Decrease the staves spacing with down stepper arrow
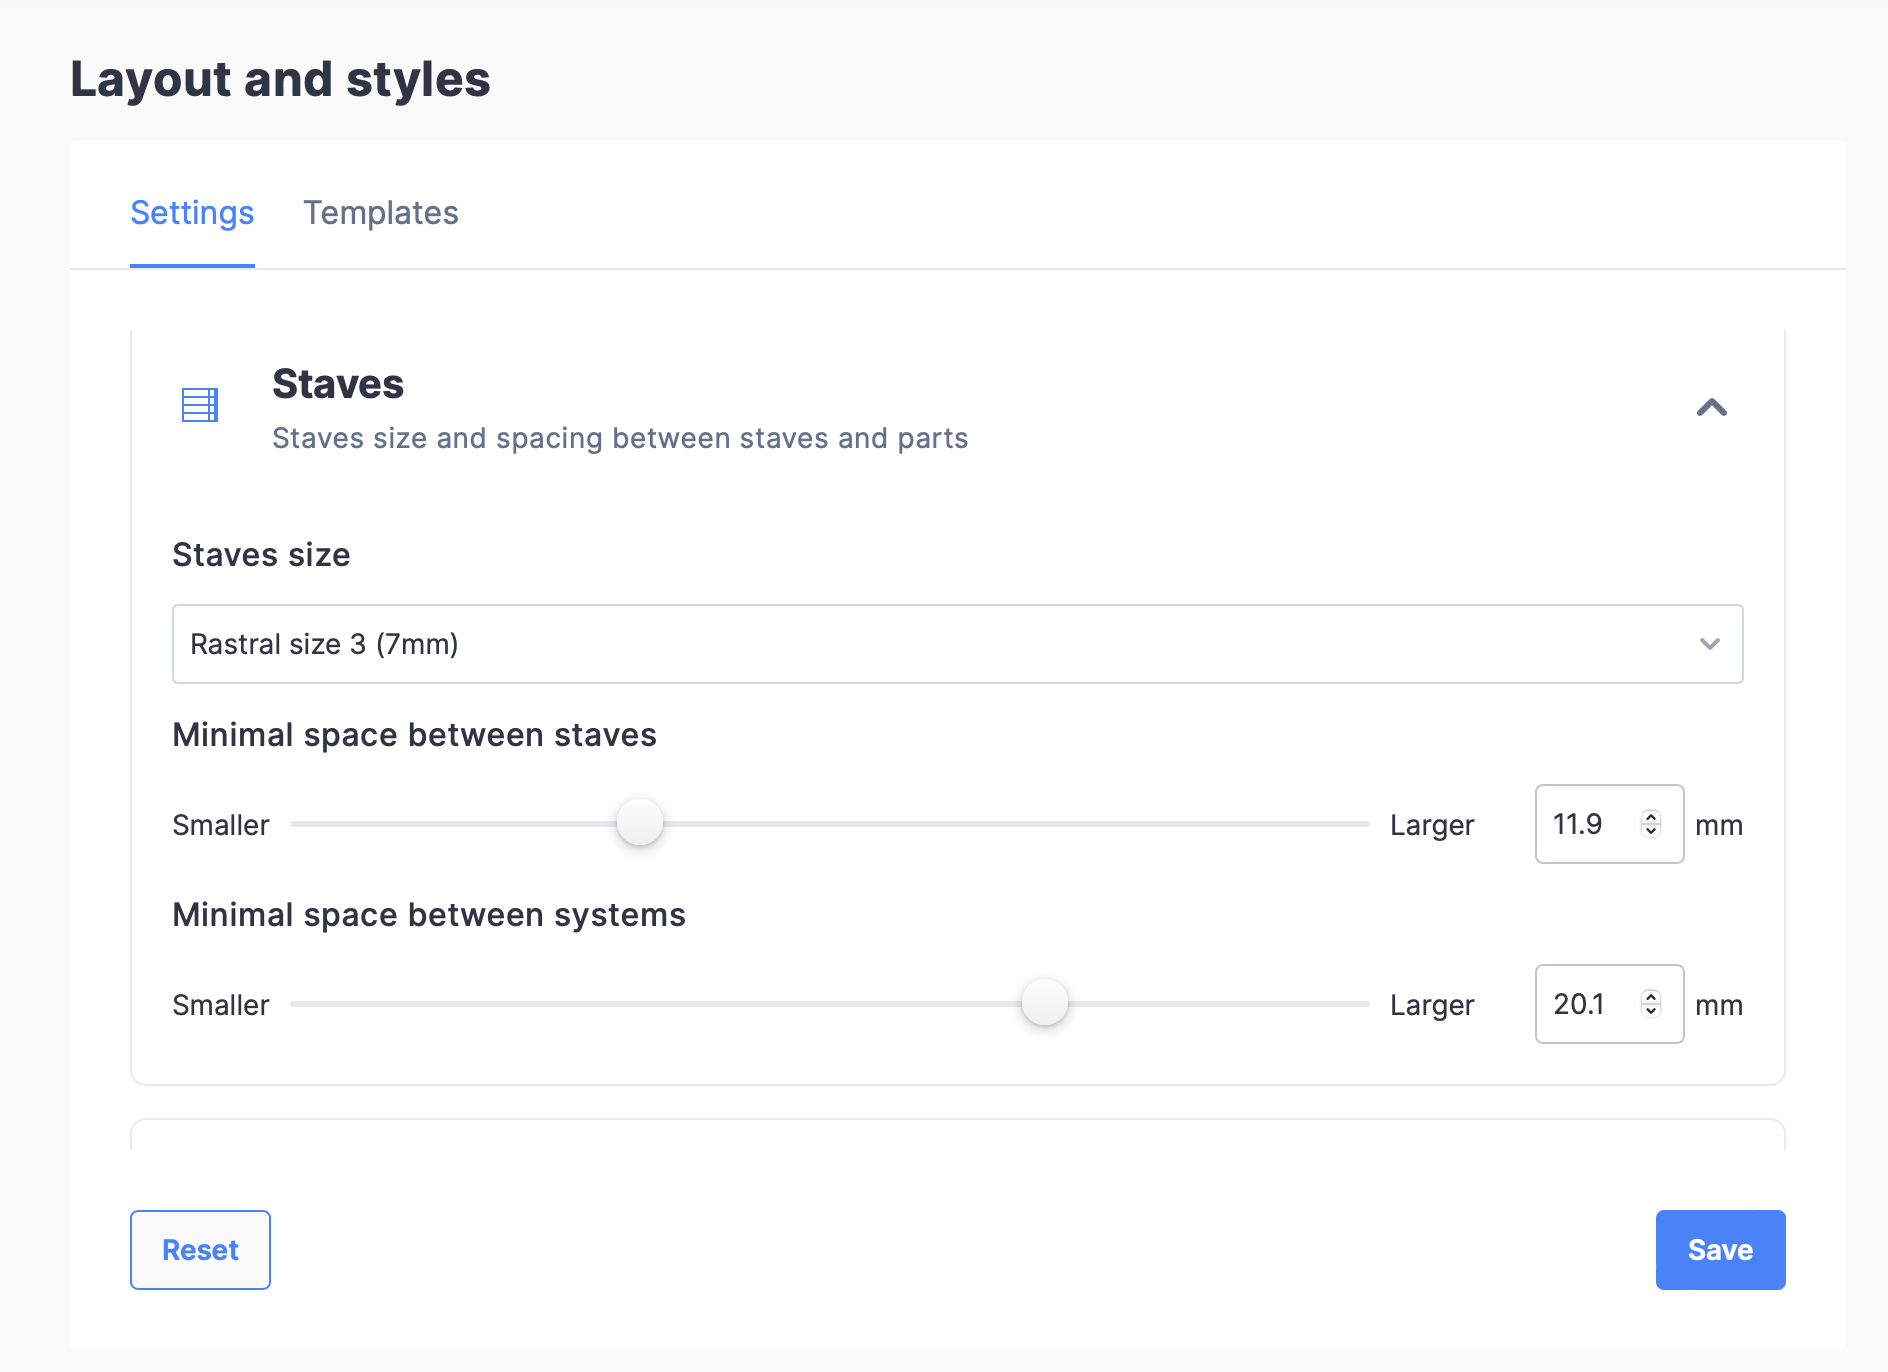1888x1372 pixels. (x=1651, y=832)
